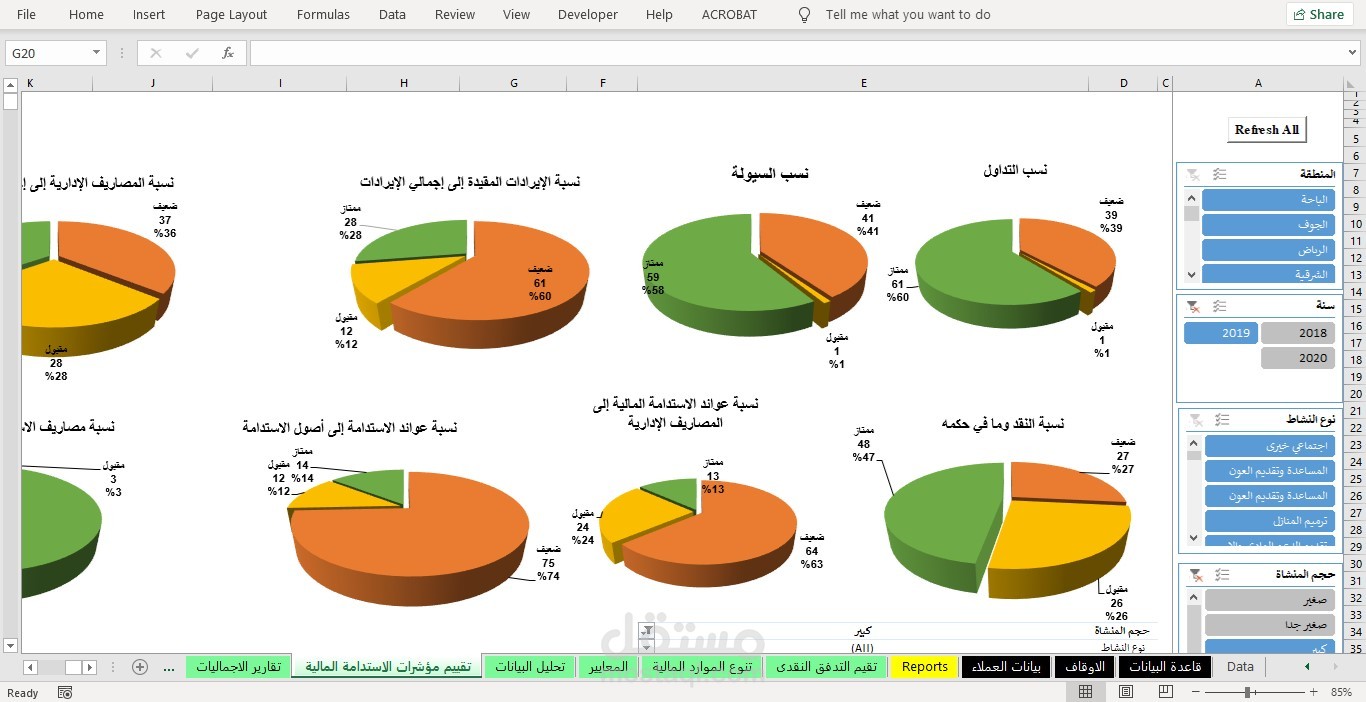Enable multi-select on نوع النشاط slicer

1222,420
